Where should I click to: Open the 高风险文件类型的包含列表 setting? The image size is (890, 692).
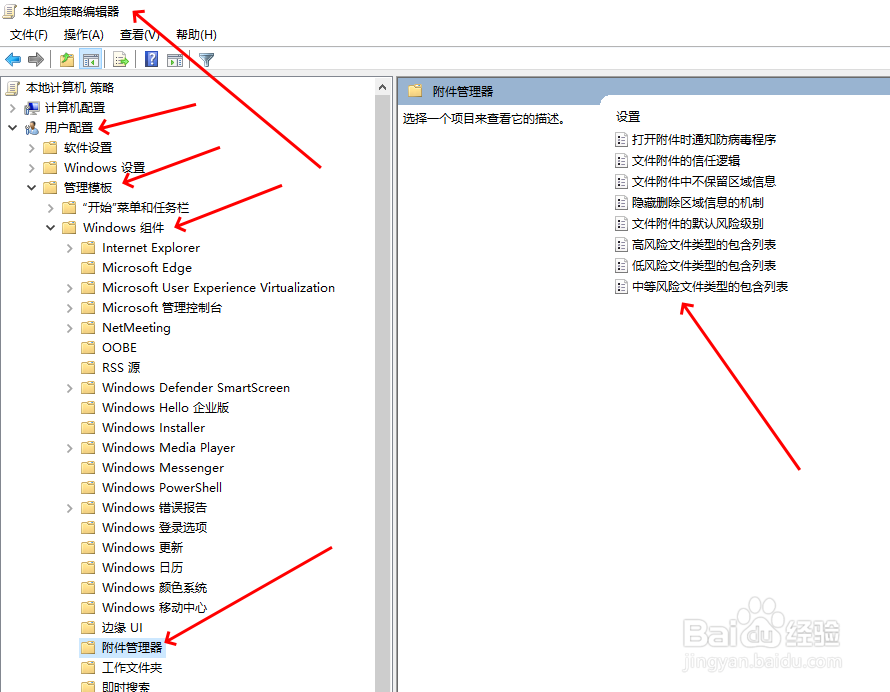click(x=704, y=244)
